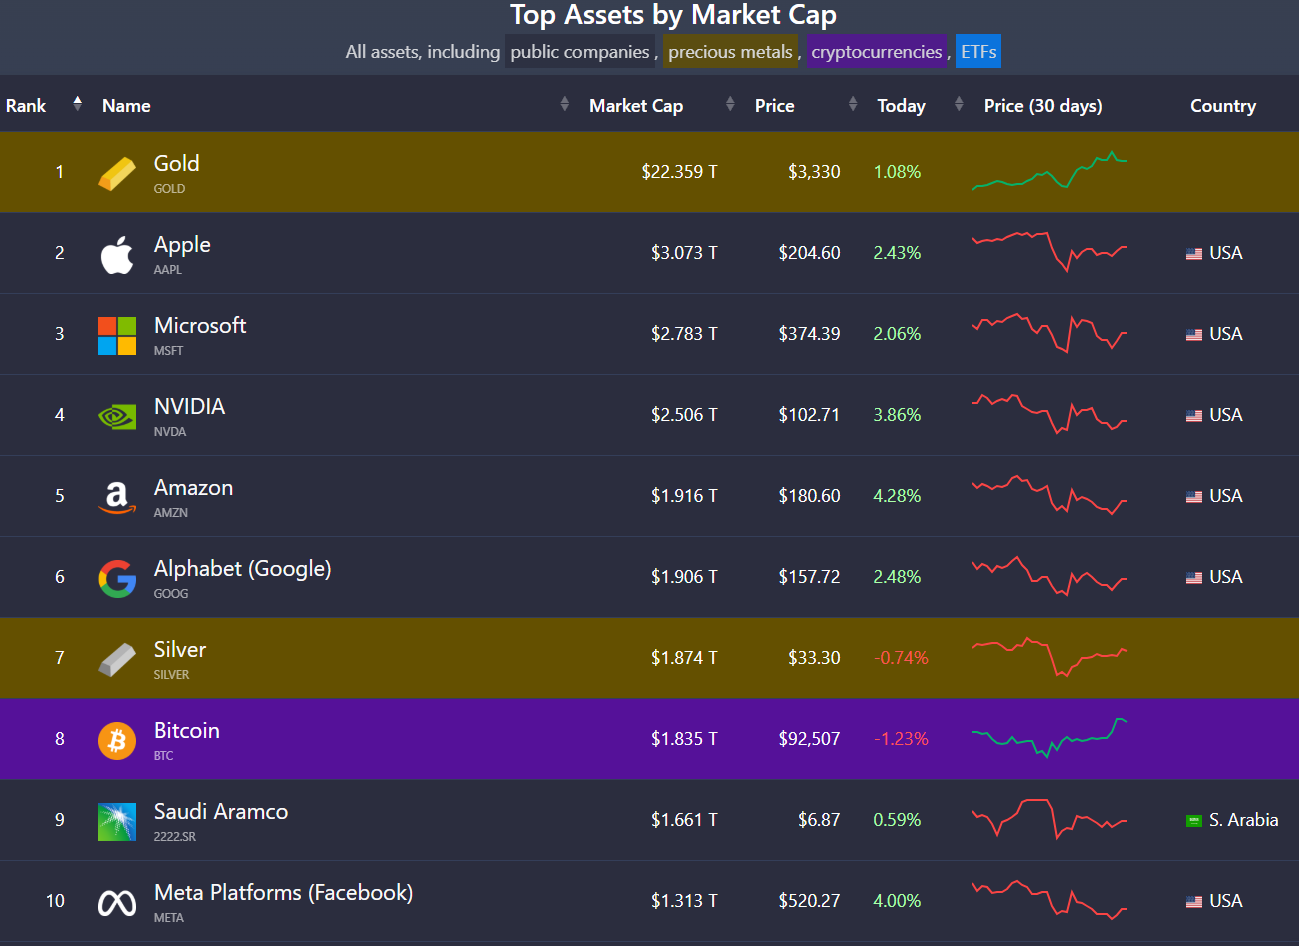Click Amazon's 4.28% daily change
1299x946 pixels.
point(897,496)
